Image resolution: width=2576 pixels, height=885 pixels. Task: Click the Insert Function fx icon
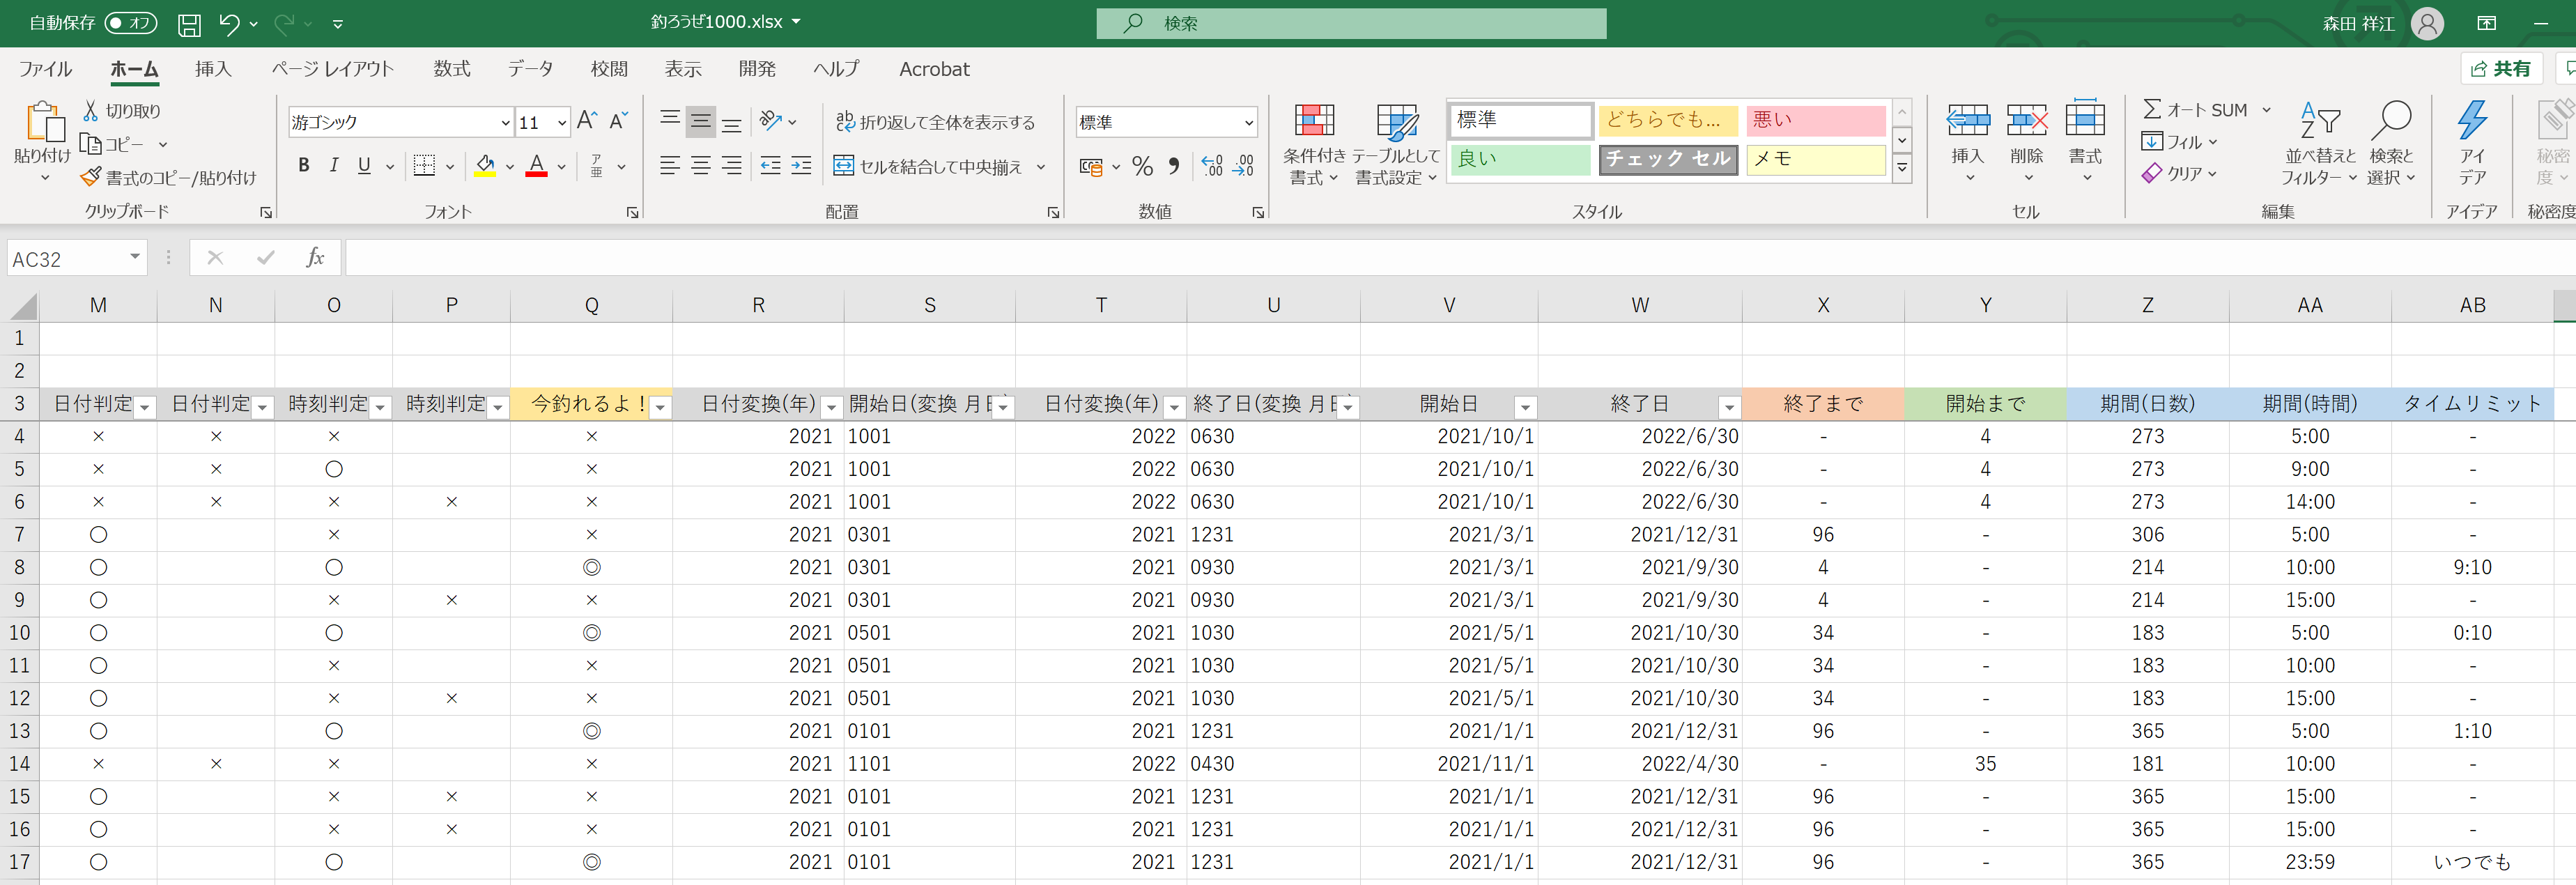click(x=315, y=258)
